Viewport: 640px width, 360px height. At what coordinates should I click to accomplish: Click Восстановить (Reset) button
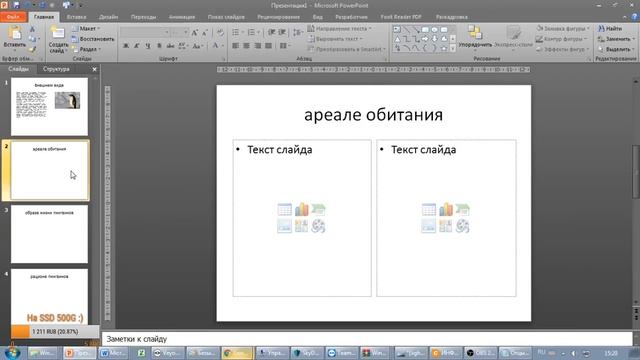[x=93, y=39]
